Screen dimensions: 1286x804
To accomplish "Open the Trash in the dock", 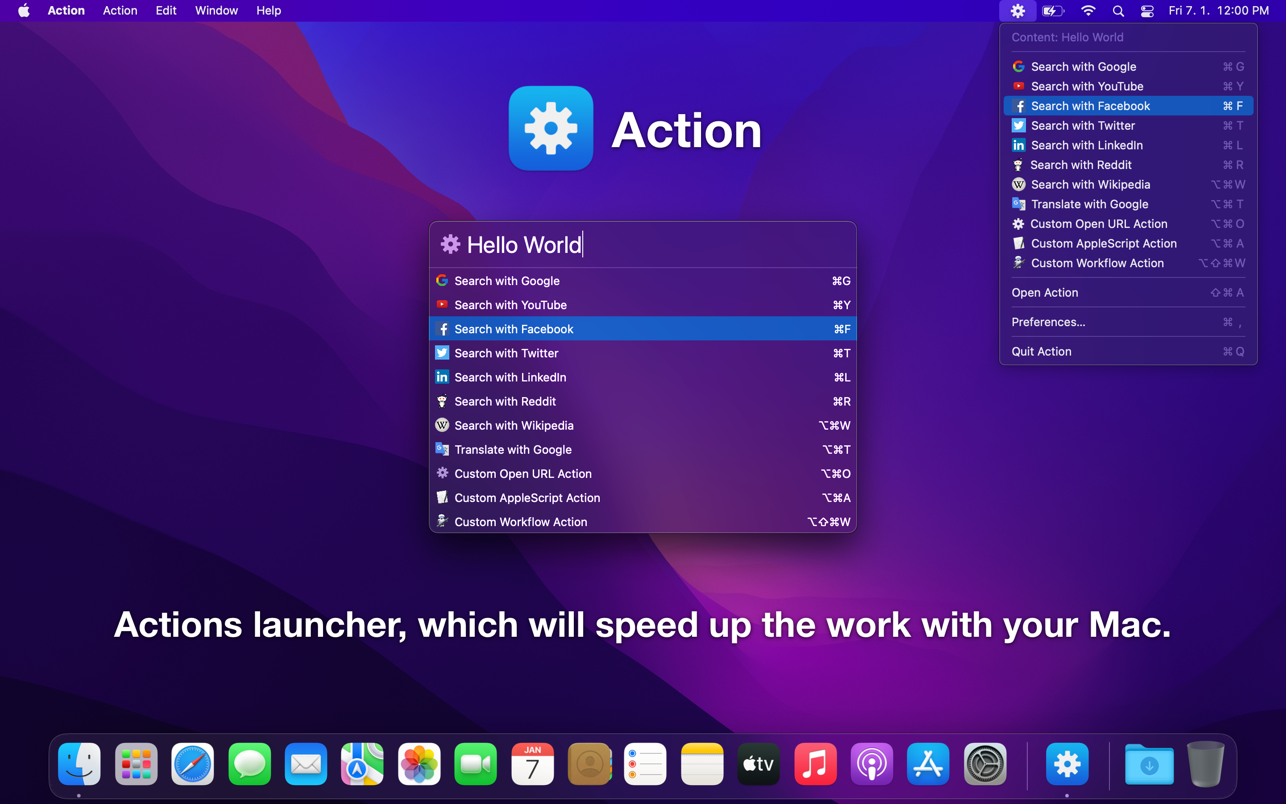I will [1205, 765].
